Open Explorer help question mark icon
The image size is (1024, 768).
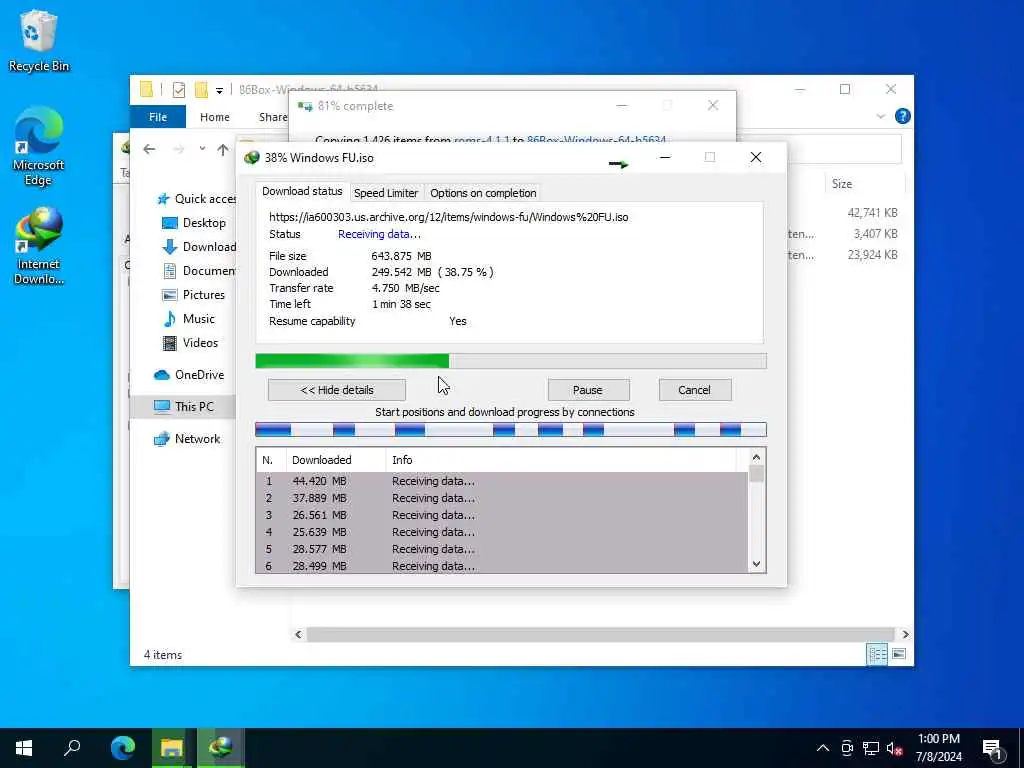903,116
